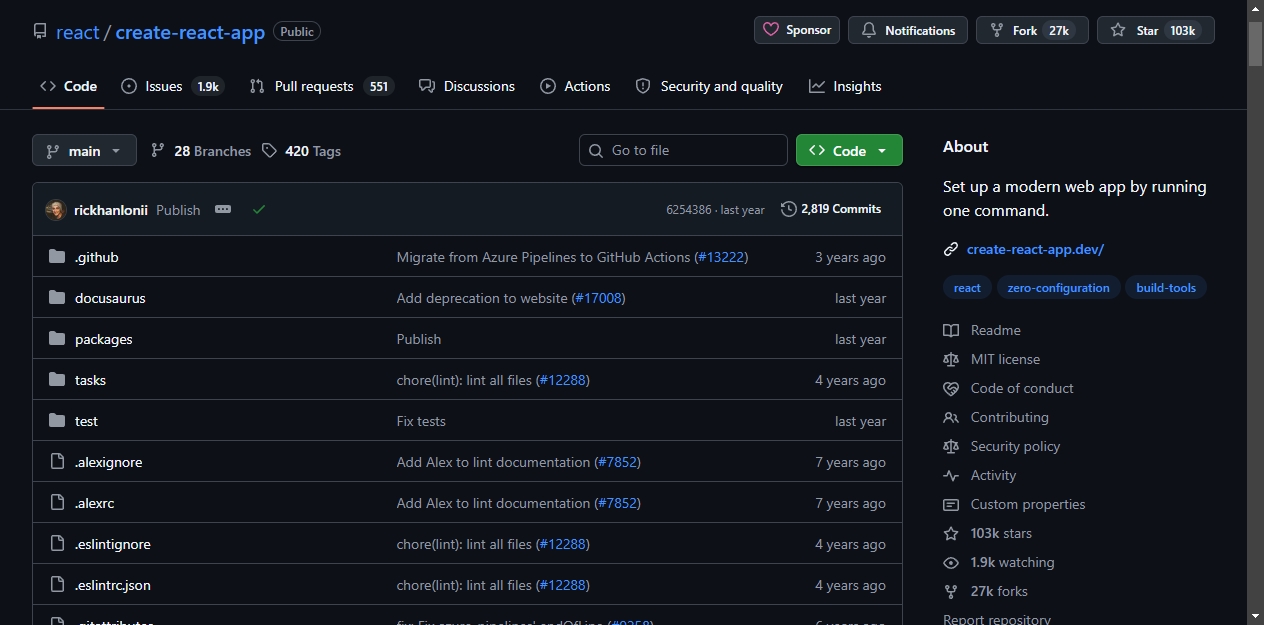Open the test folder
This screenshot has height=625, width=1264.
(x=86, y=421)
